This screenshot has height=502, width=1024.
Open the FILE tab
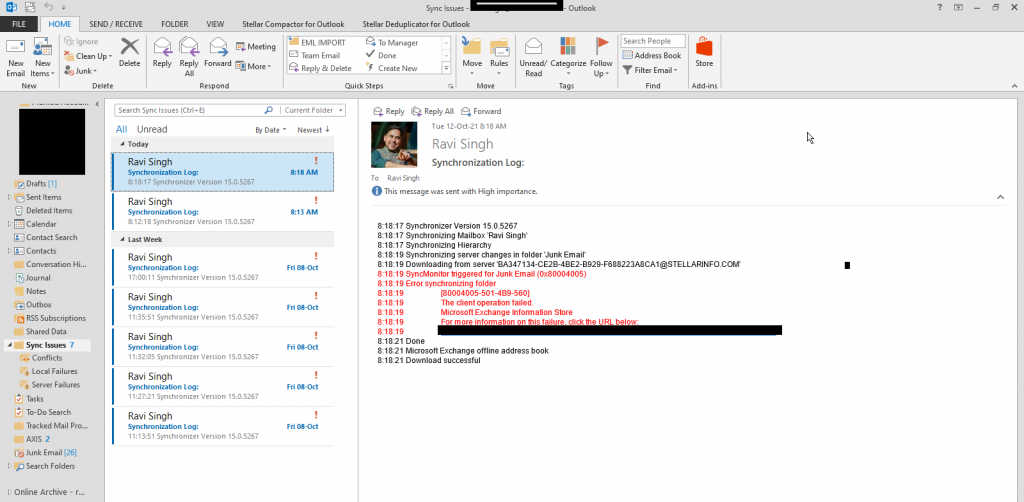pyautogui.click(x=20, y=24)
